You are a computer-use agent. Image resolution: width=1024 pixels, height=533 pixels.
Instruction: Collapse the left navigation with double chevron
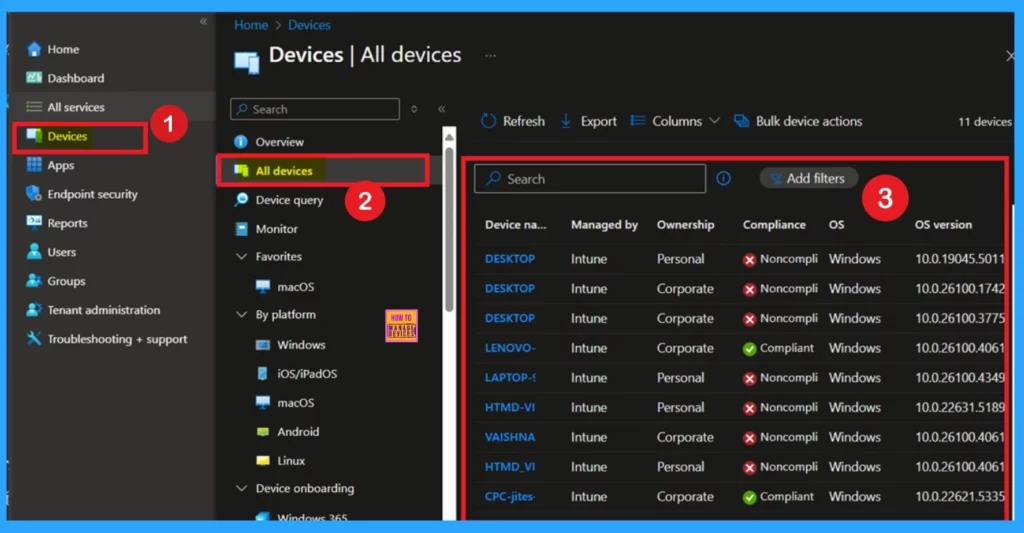204,22
